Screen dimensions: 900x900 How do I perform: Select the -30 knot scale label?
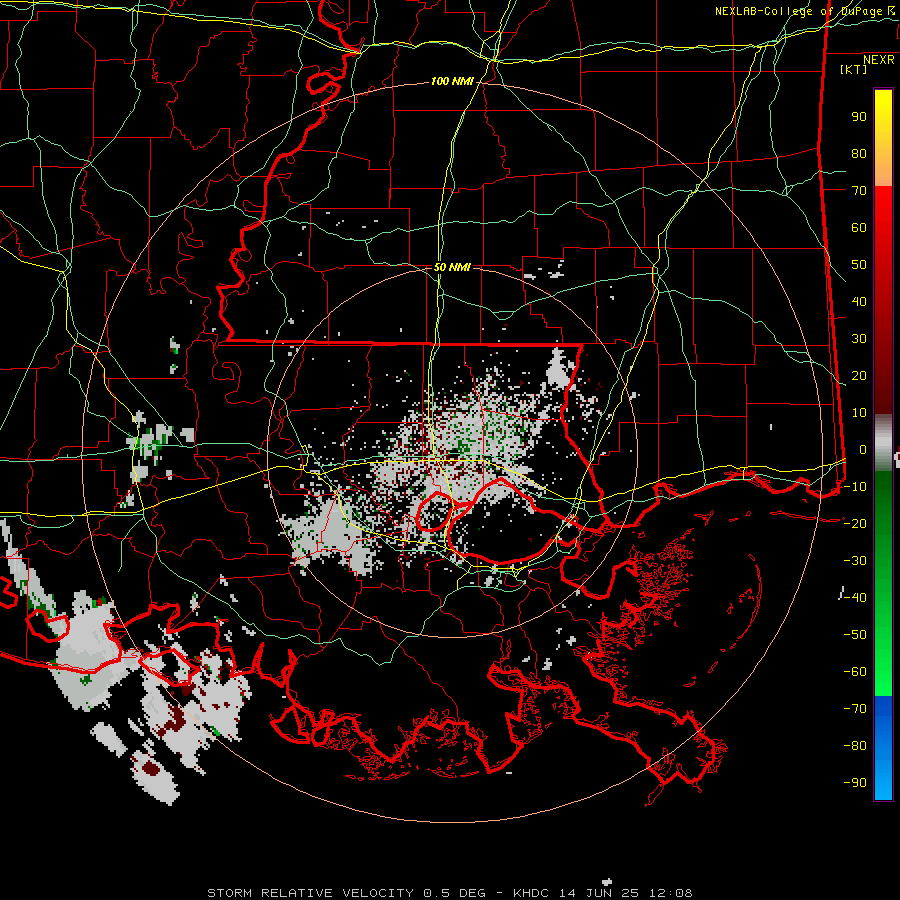pos(855,561)
